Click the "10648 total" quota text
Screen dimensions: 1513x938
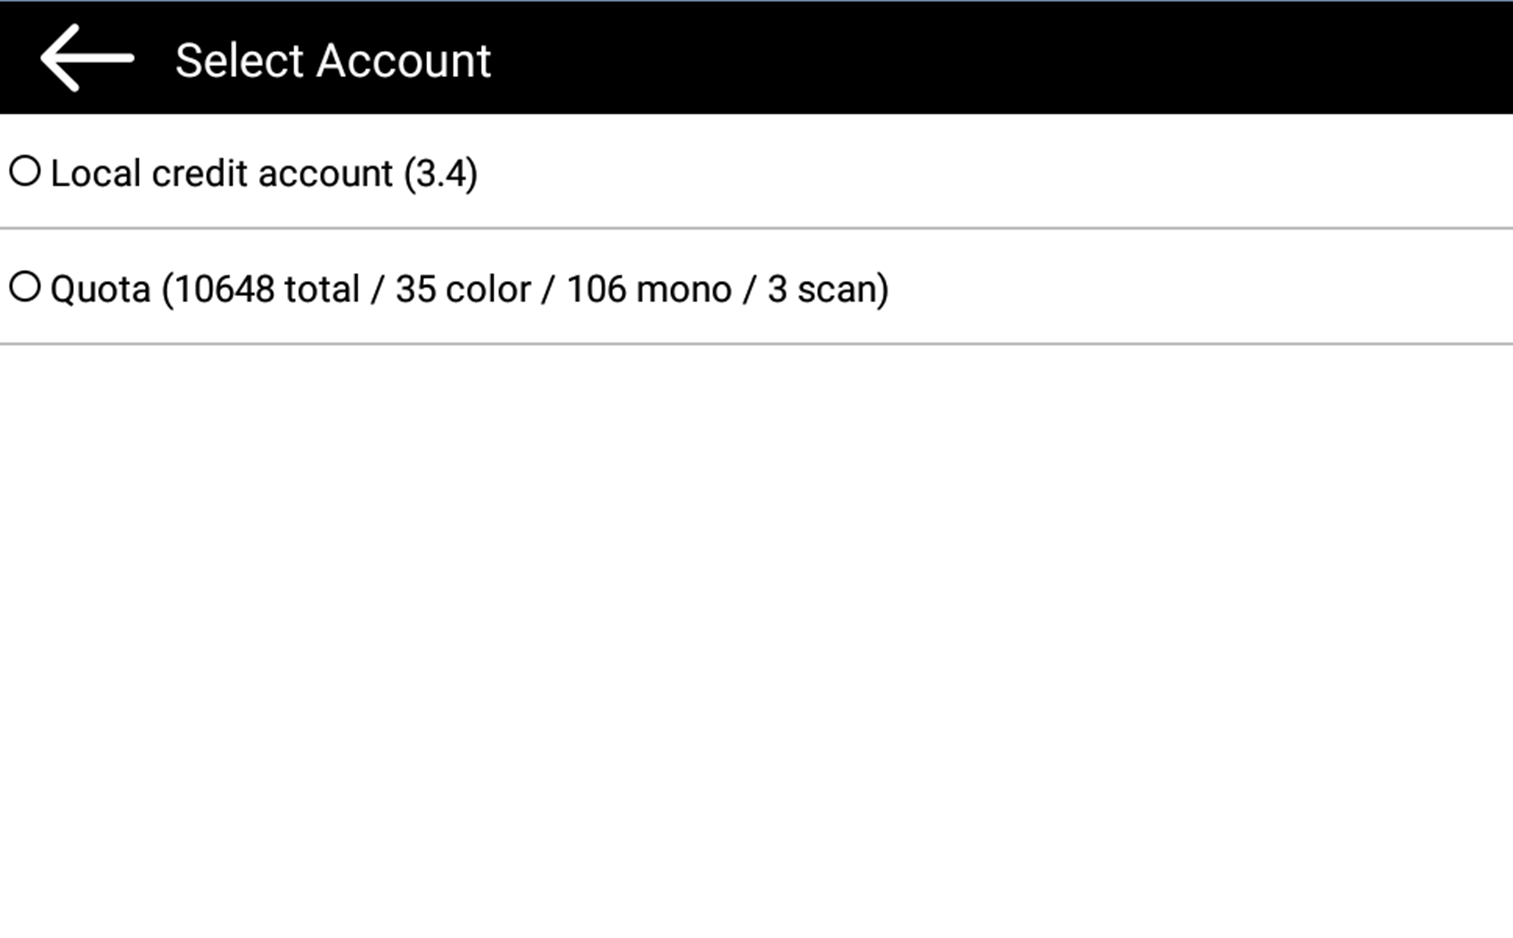[266, 290]
